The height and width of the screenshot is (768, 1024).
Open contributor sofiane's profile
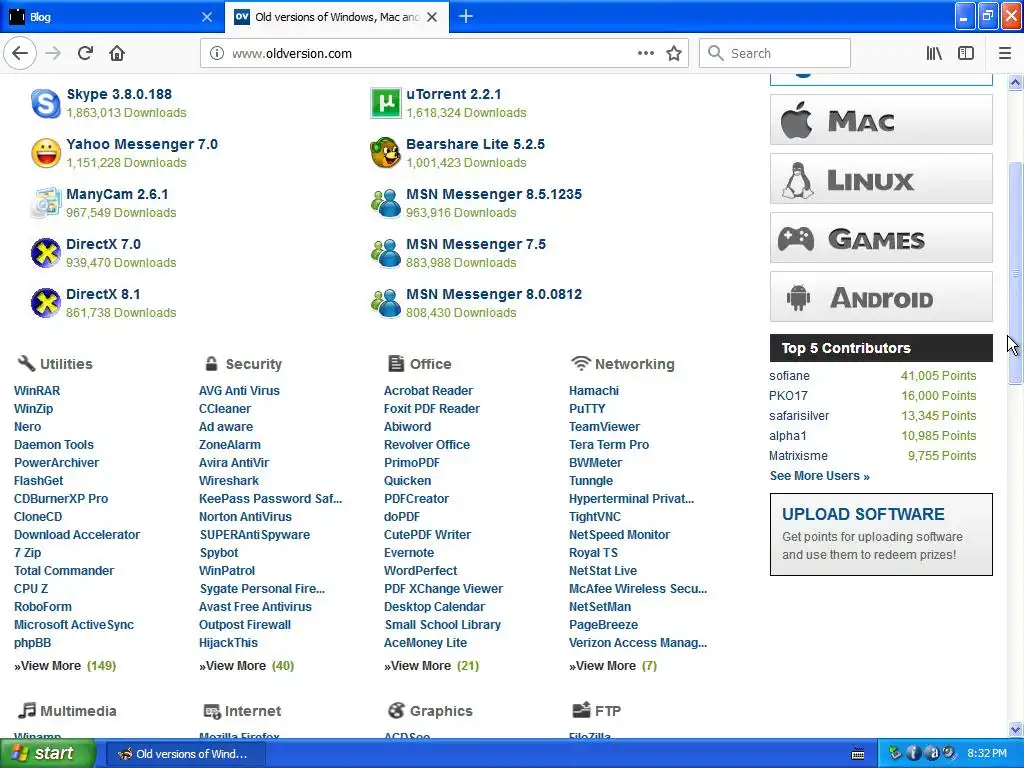(x=790, y=376)
